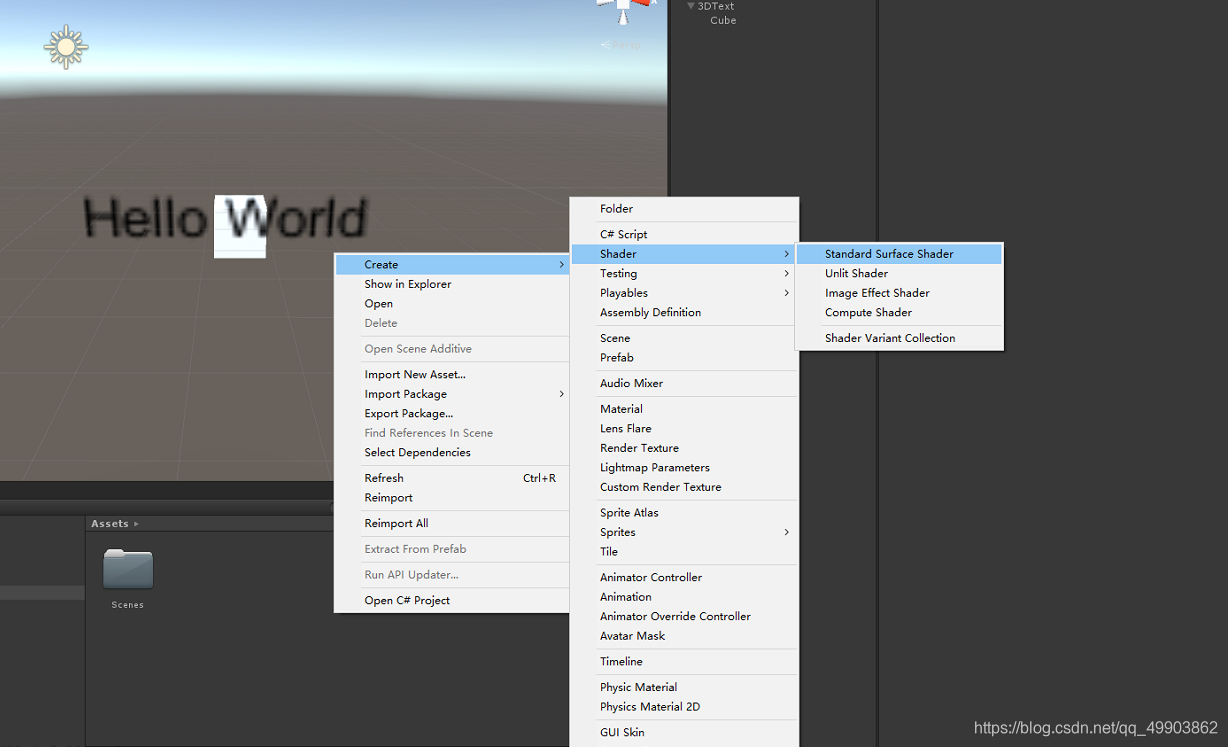
Task: Choose Animator Controller from create menu
Action: (650, 577)
